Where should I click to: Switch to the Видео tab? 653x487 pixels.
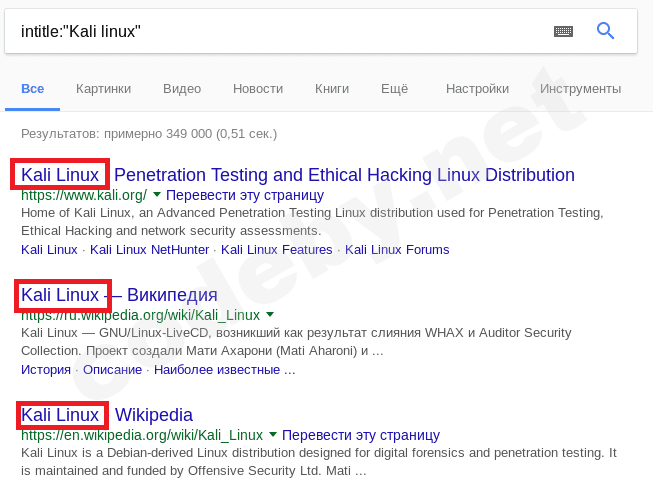point(182,88)
